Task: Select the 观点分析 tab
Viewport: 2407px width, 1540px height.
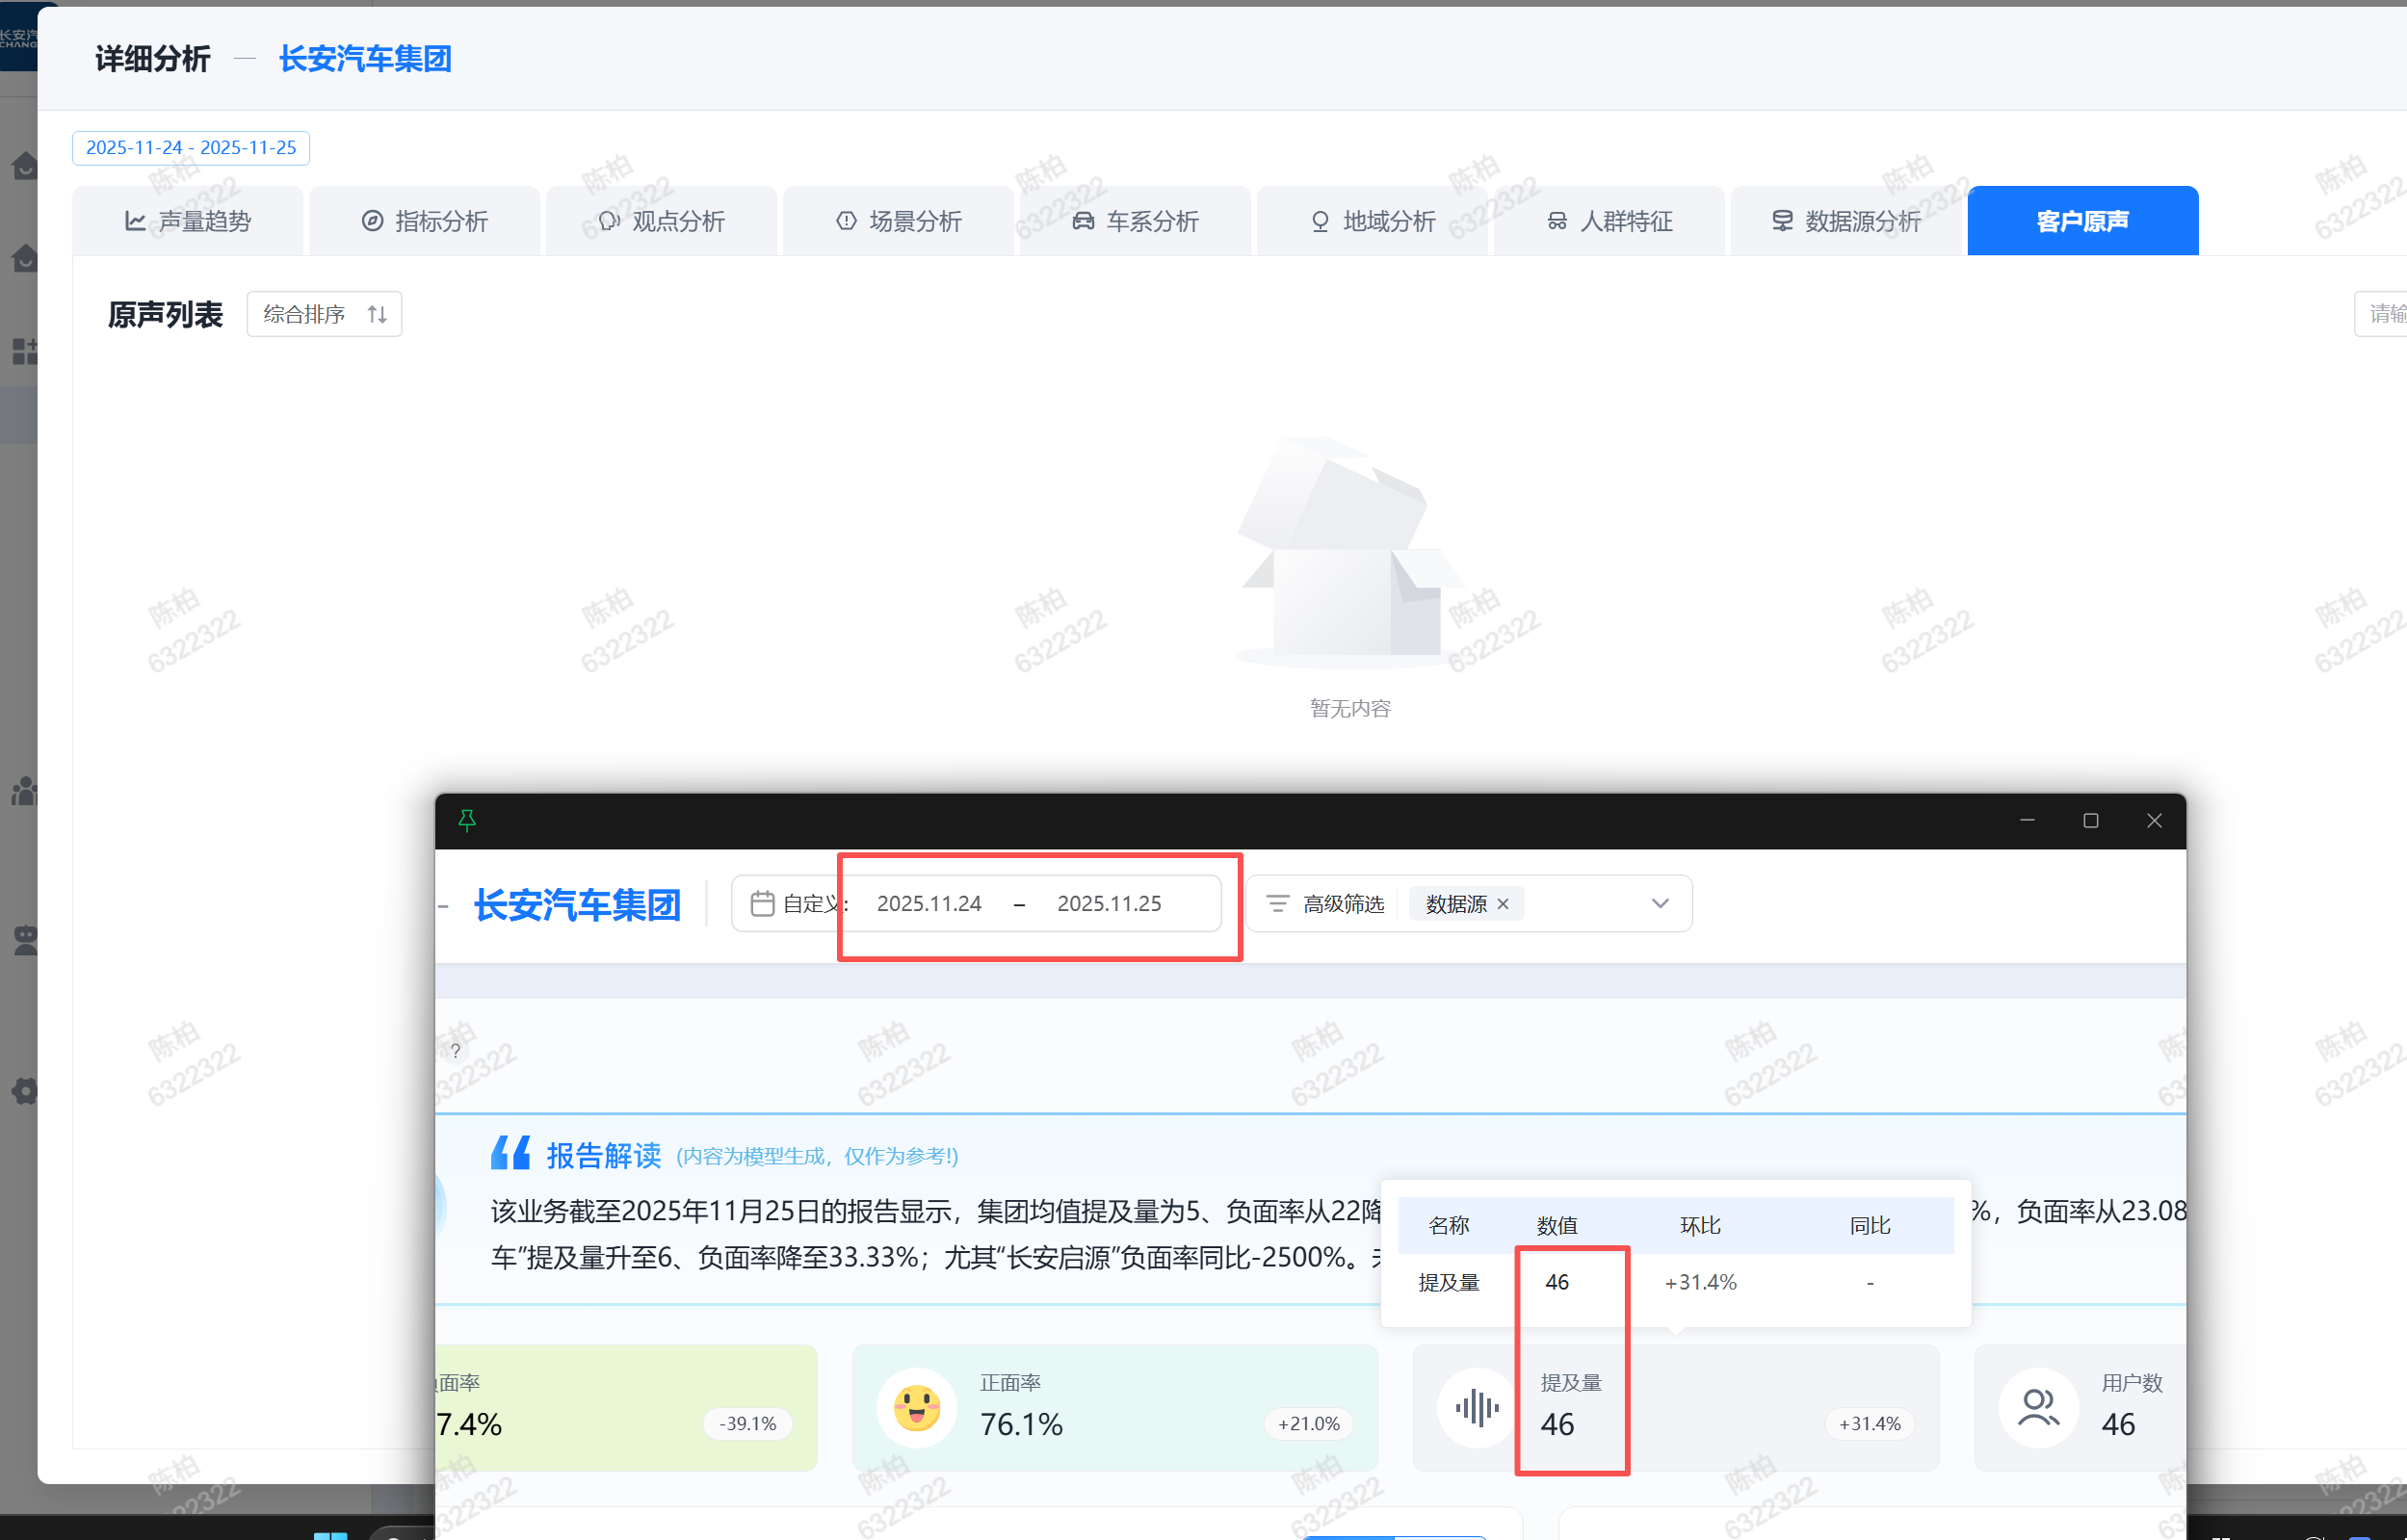Action: [662, 221]
